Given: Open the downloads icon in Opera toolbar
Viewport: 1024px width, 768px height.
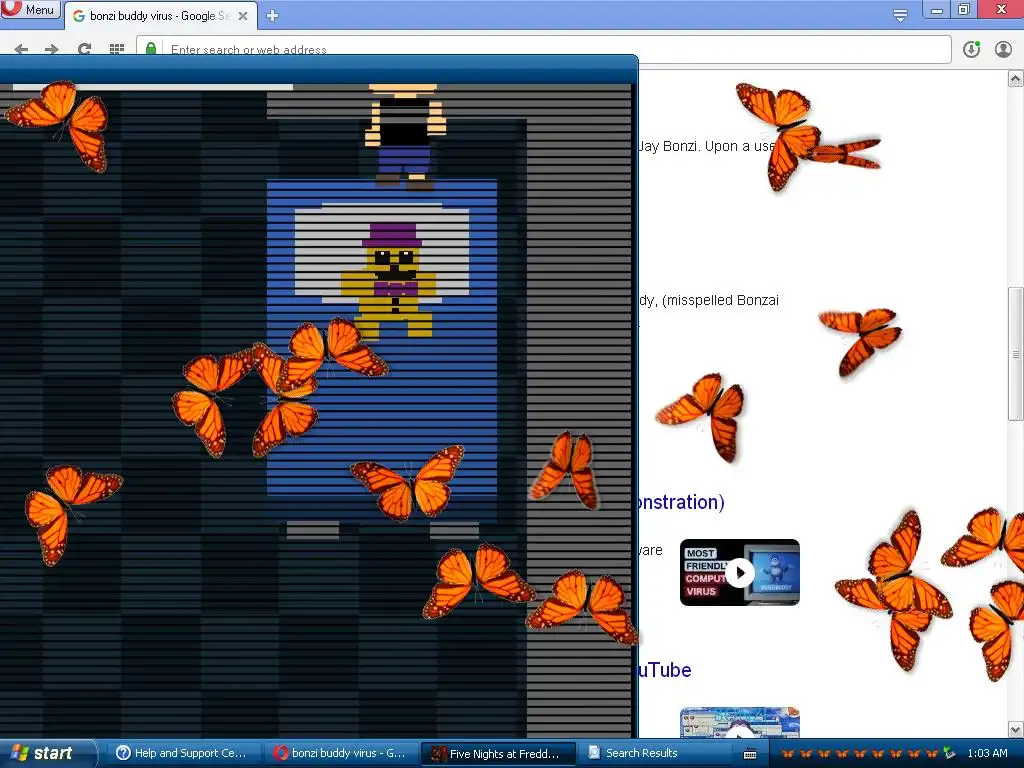Looking at the screenshot, I should point(972,49).
